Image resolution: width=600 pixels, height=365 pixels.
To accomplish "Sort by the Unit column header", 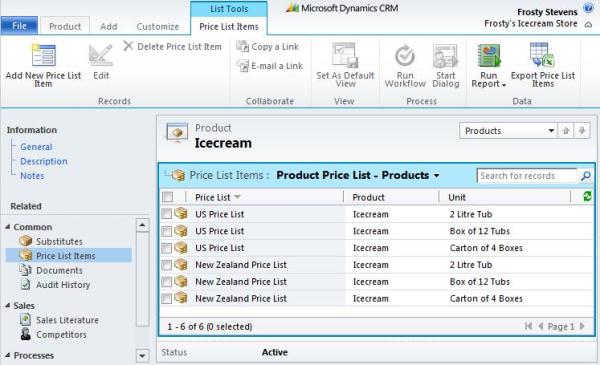I will pyautogui.click(x=457, y=197).
